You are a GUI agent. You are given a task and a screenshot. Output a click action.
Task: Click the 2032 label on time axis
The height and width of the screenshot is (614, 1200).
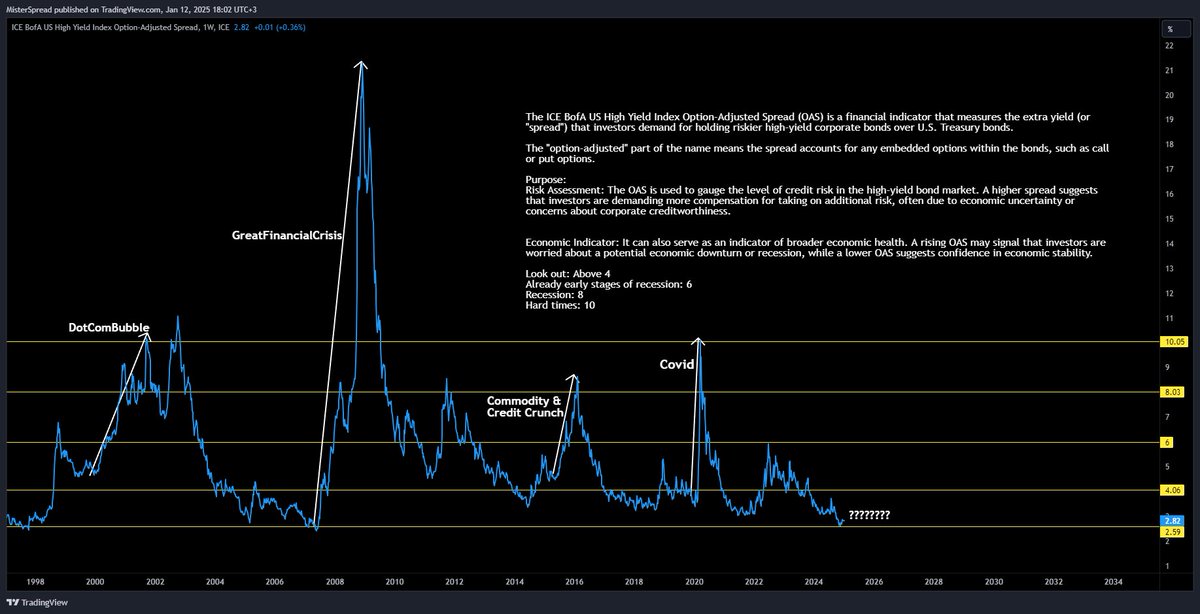pos(1054,580)
